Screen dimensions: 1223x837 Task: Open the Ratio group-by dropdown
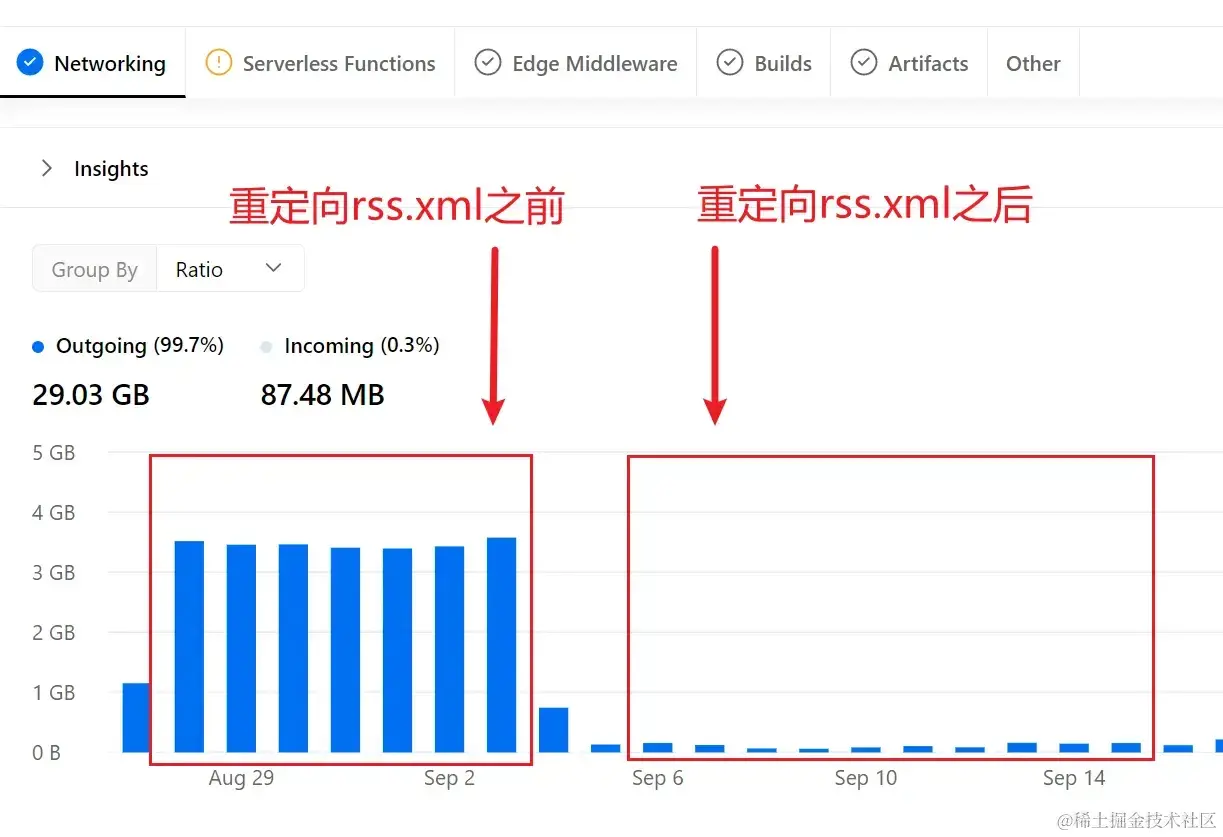point(230,269)
